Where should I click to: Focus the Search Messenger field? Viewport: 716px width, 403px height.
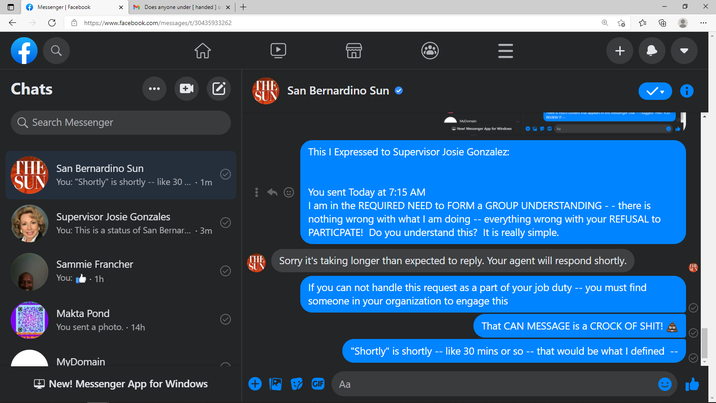click(121, 122)
